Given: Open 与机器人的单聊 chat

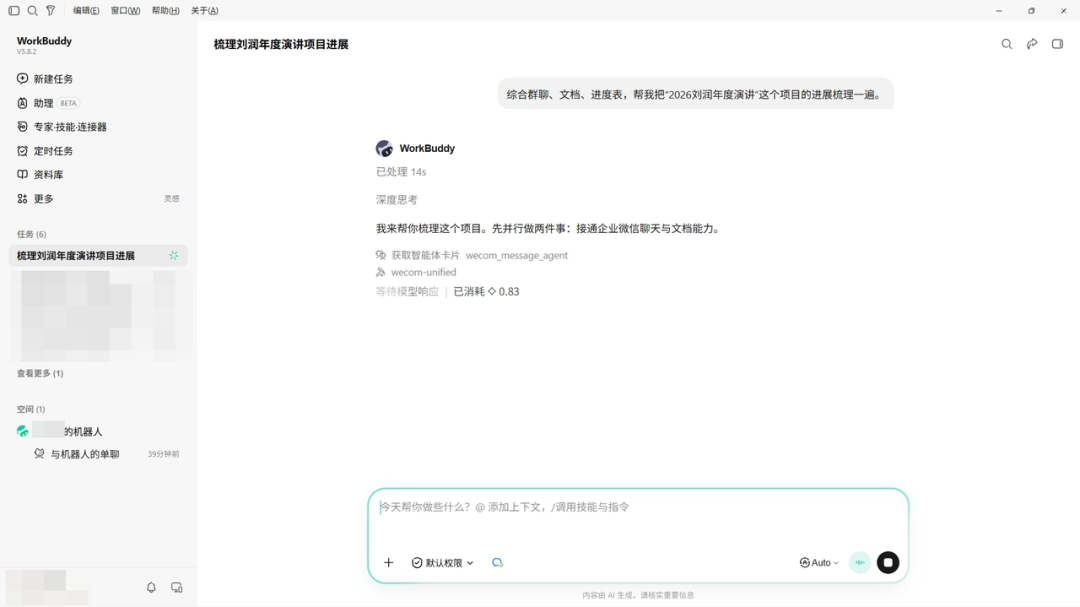Looking at the screenshot, I should (98, 454).
